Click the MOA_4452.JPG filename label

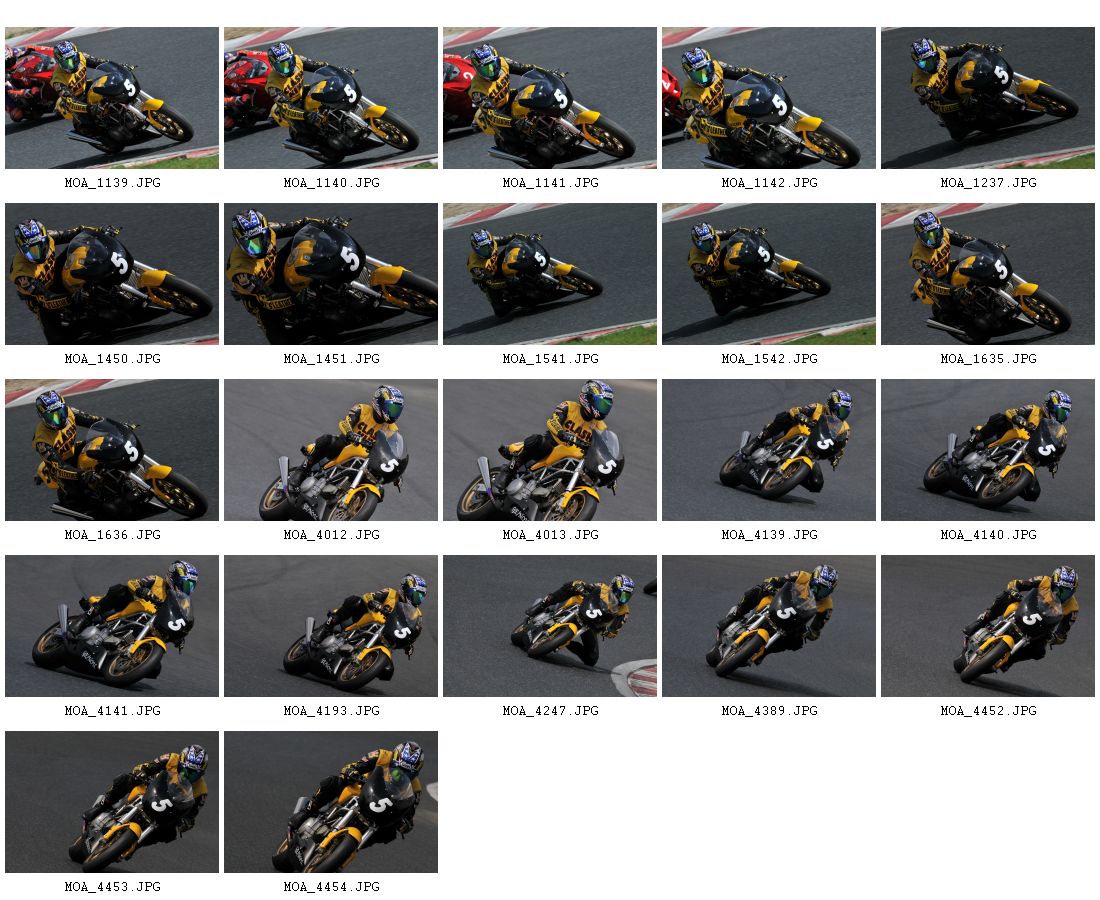click(988, 711)
